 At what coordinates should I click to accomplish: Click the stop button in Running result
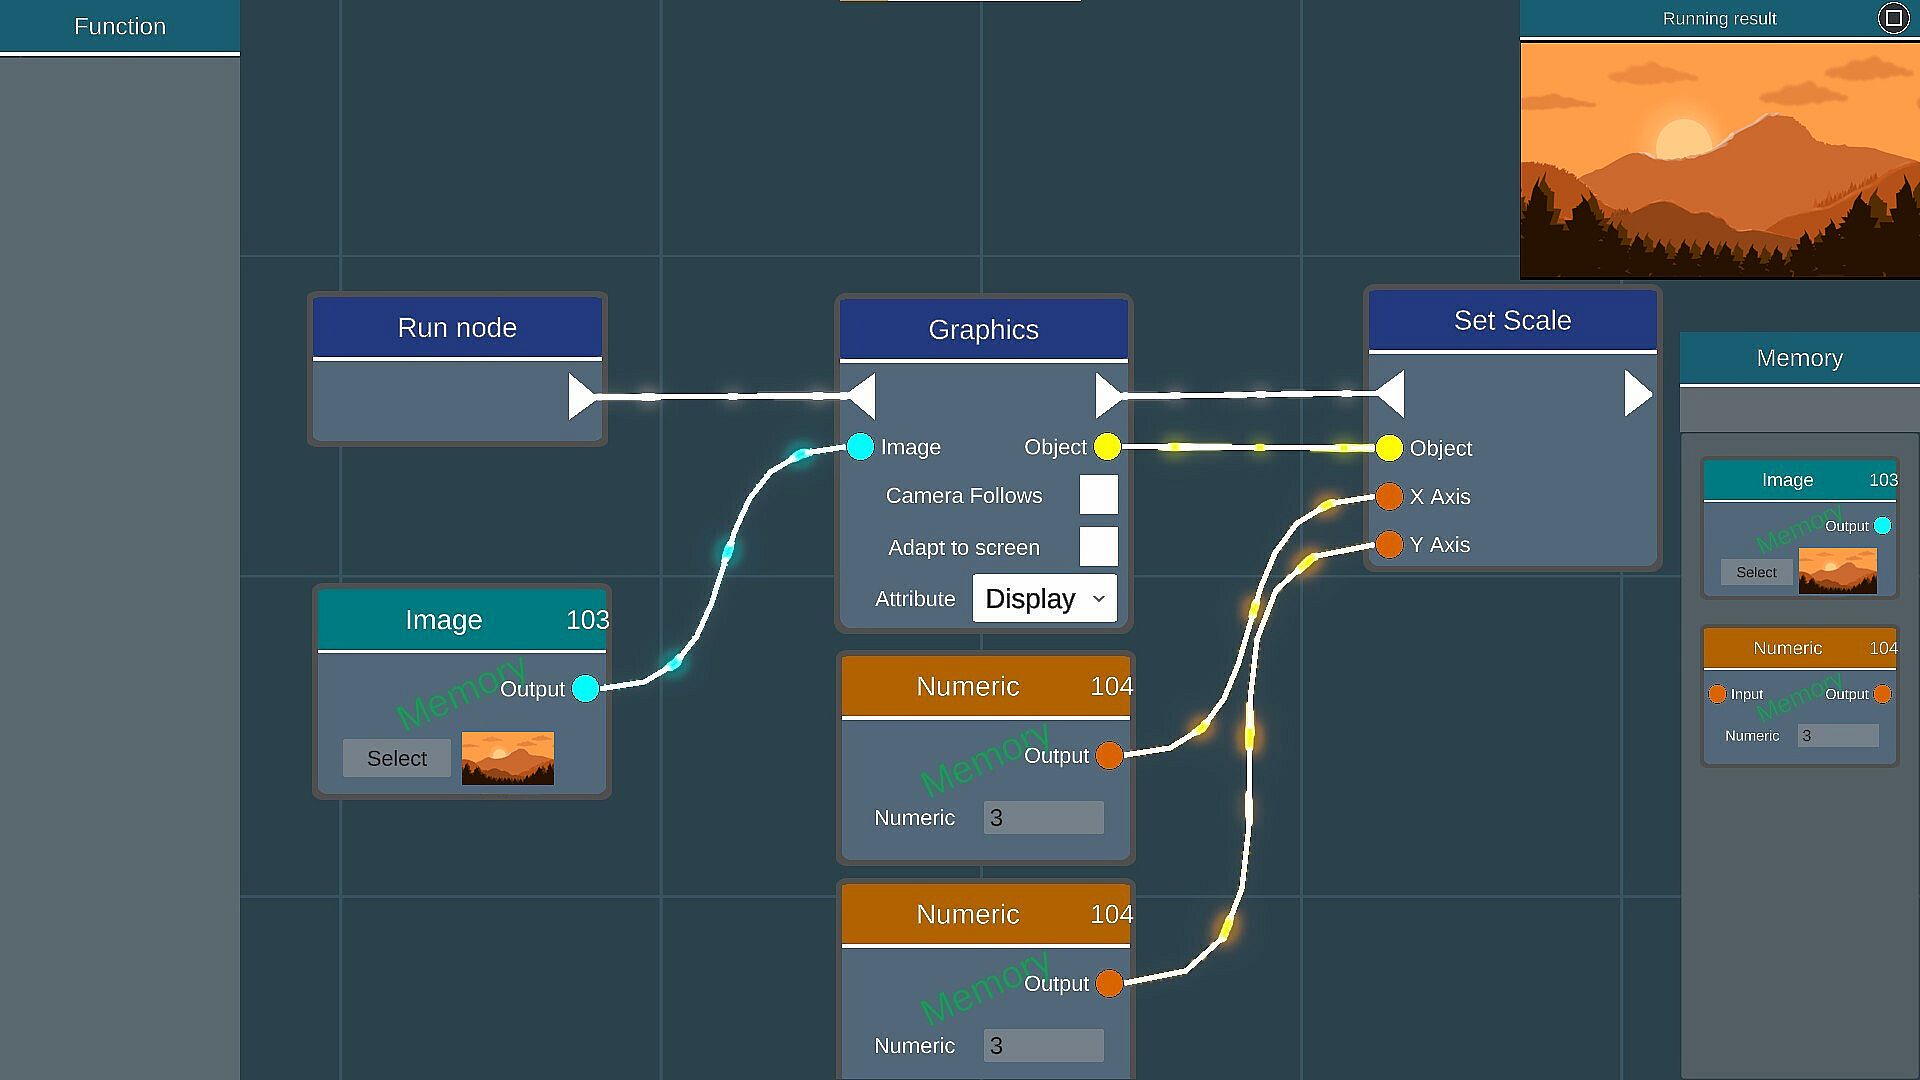click(1893, 18)
